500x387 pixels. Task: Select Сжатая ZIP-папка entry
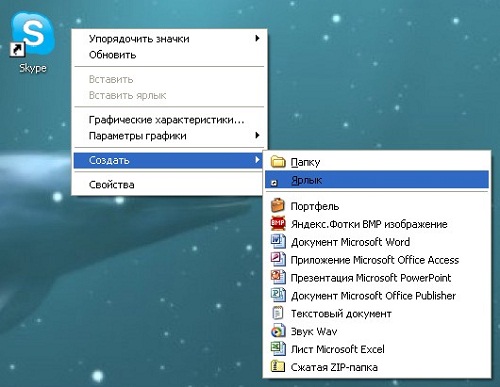pyautogui.click(x=377, y=367)
